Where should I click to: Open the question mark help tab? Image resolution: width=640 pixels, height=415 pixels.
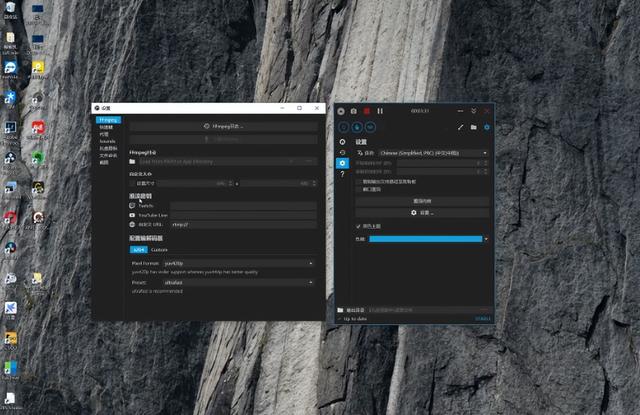(342, 174)
